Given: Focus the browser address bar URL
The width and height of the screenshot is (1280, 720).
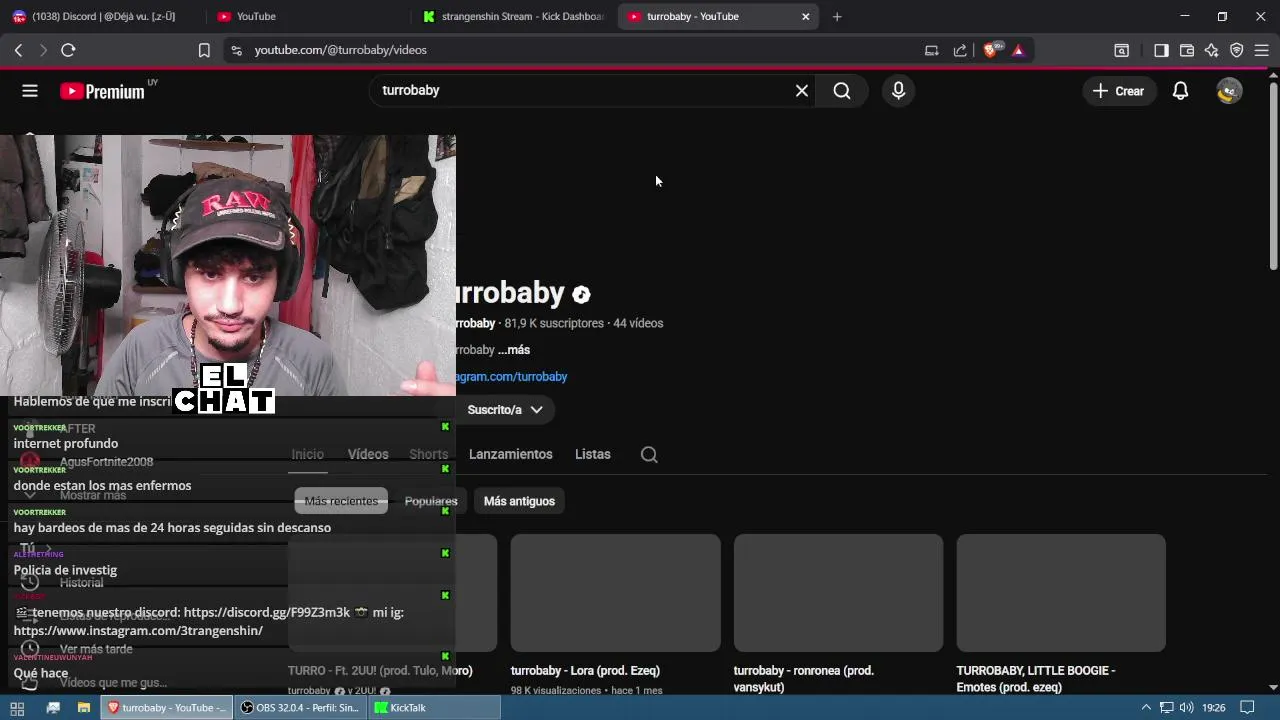Looking at the screenshot, I should coord(340,50).
